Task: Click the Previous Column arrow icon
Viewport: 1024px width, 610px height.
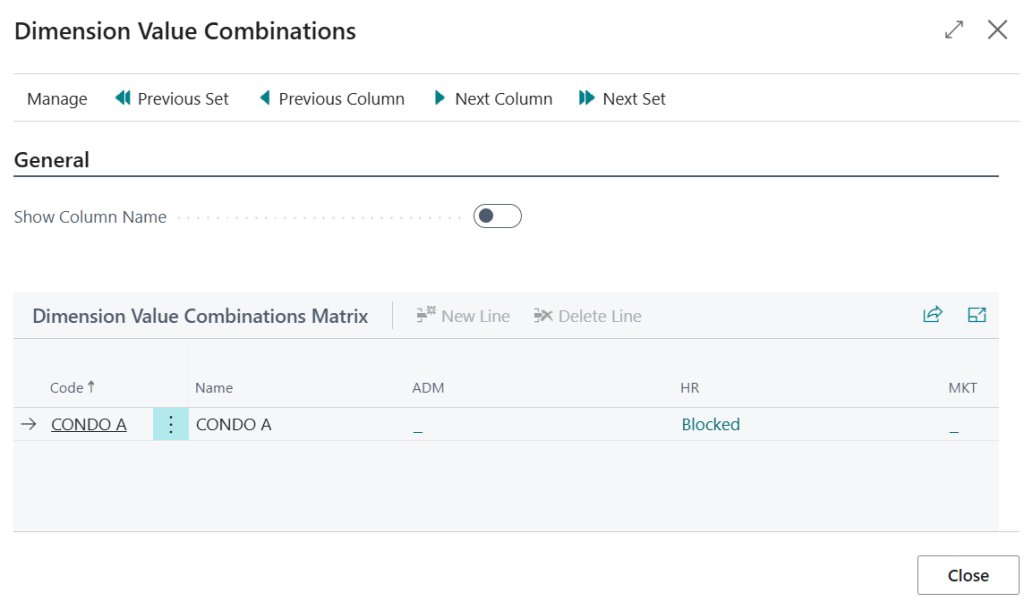Action: tap(265, 98)
